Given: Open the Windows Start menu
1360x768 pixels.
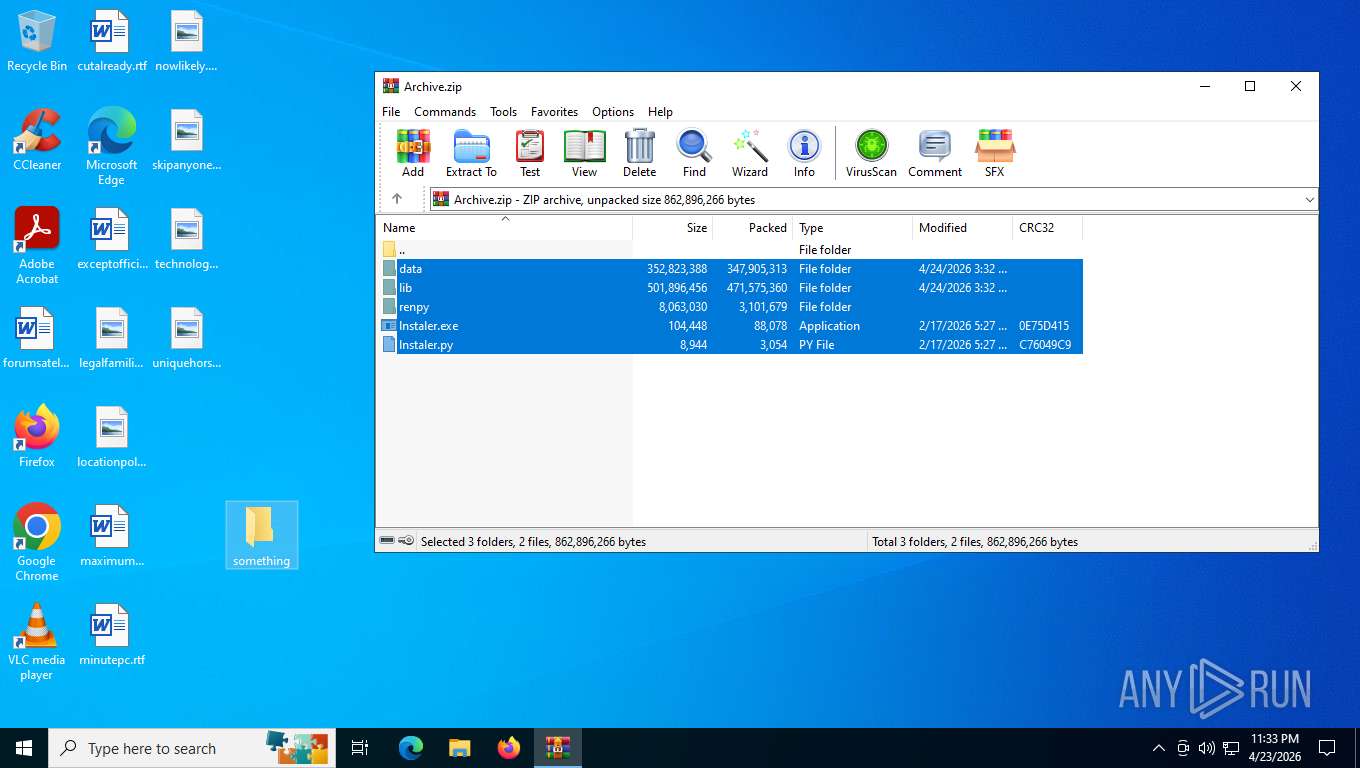Looking at the screenshot, I should pos(24,748).
